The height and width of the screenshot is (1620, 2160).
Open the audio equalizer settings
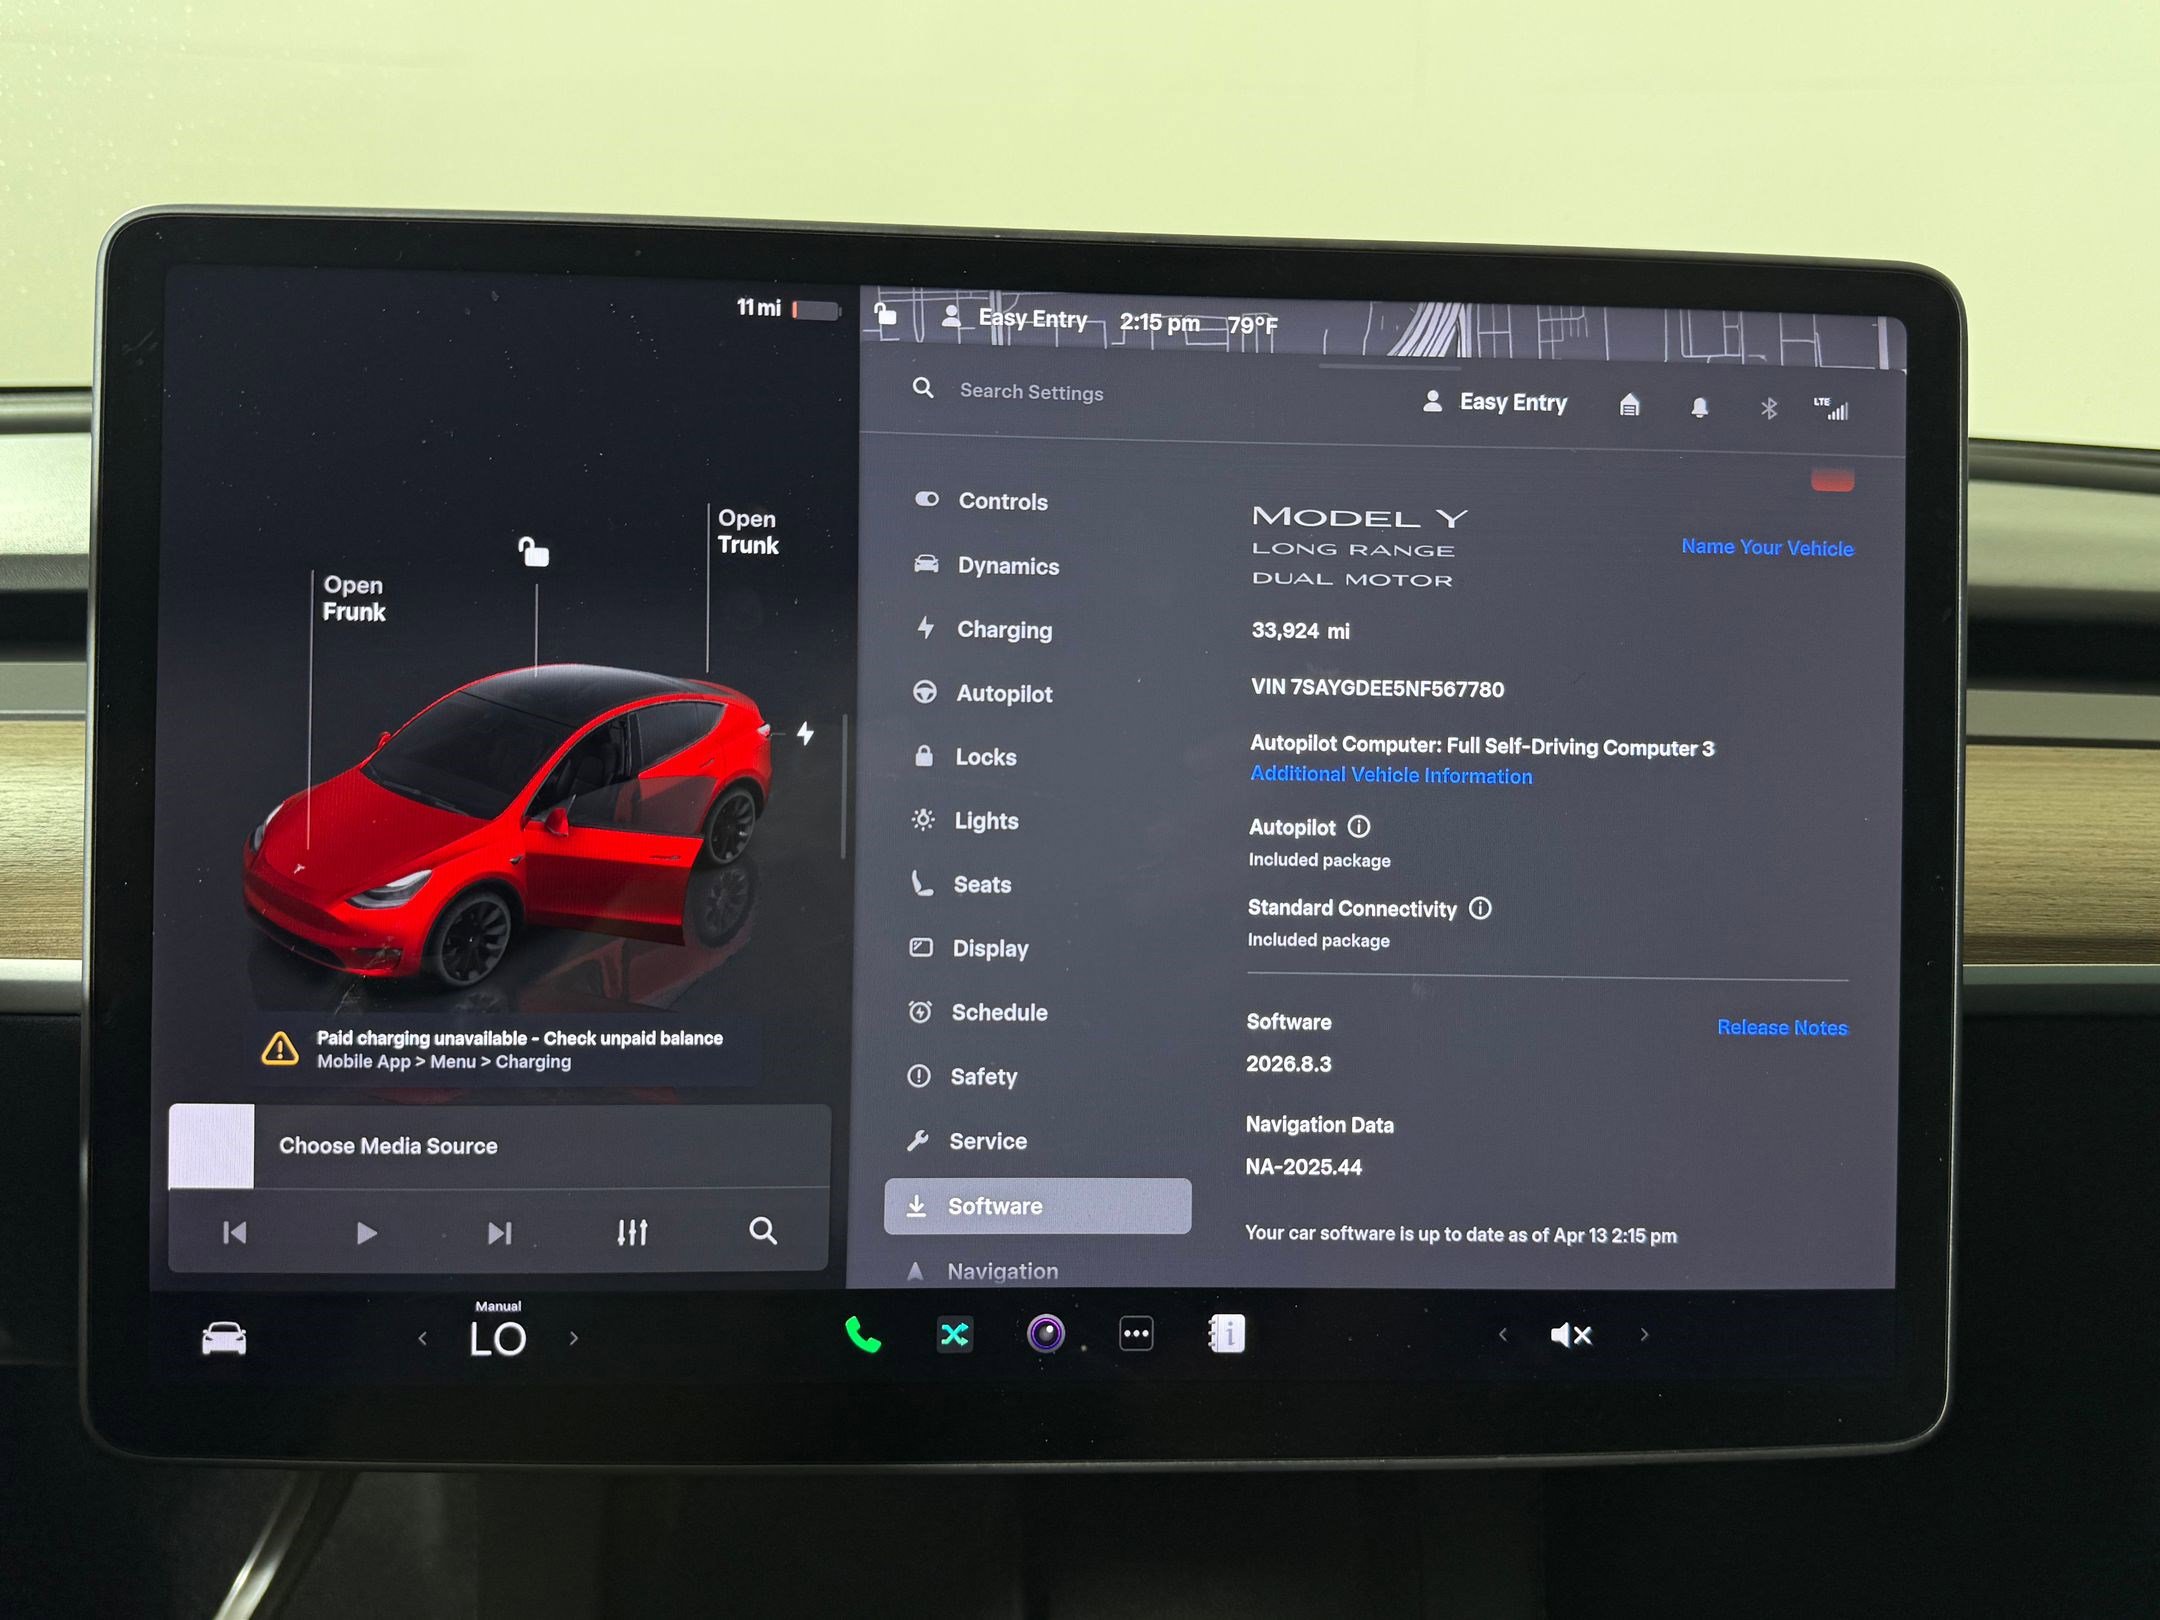click(632, 1232)
